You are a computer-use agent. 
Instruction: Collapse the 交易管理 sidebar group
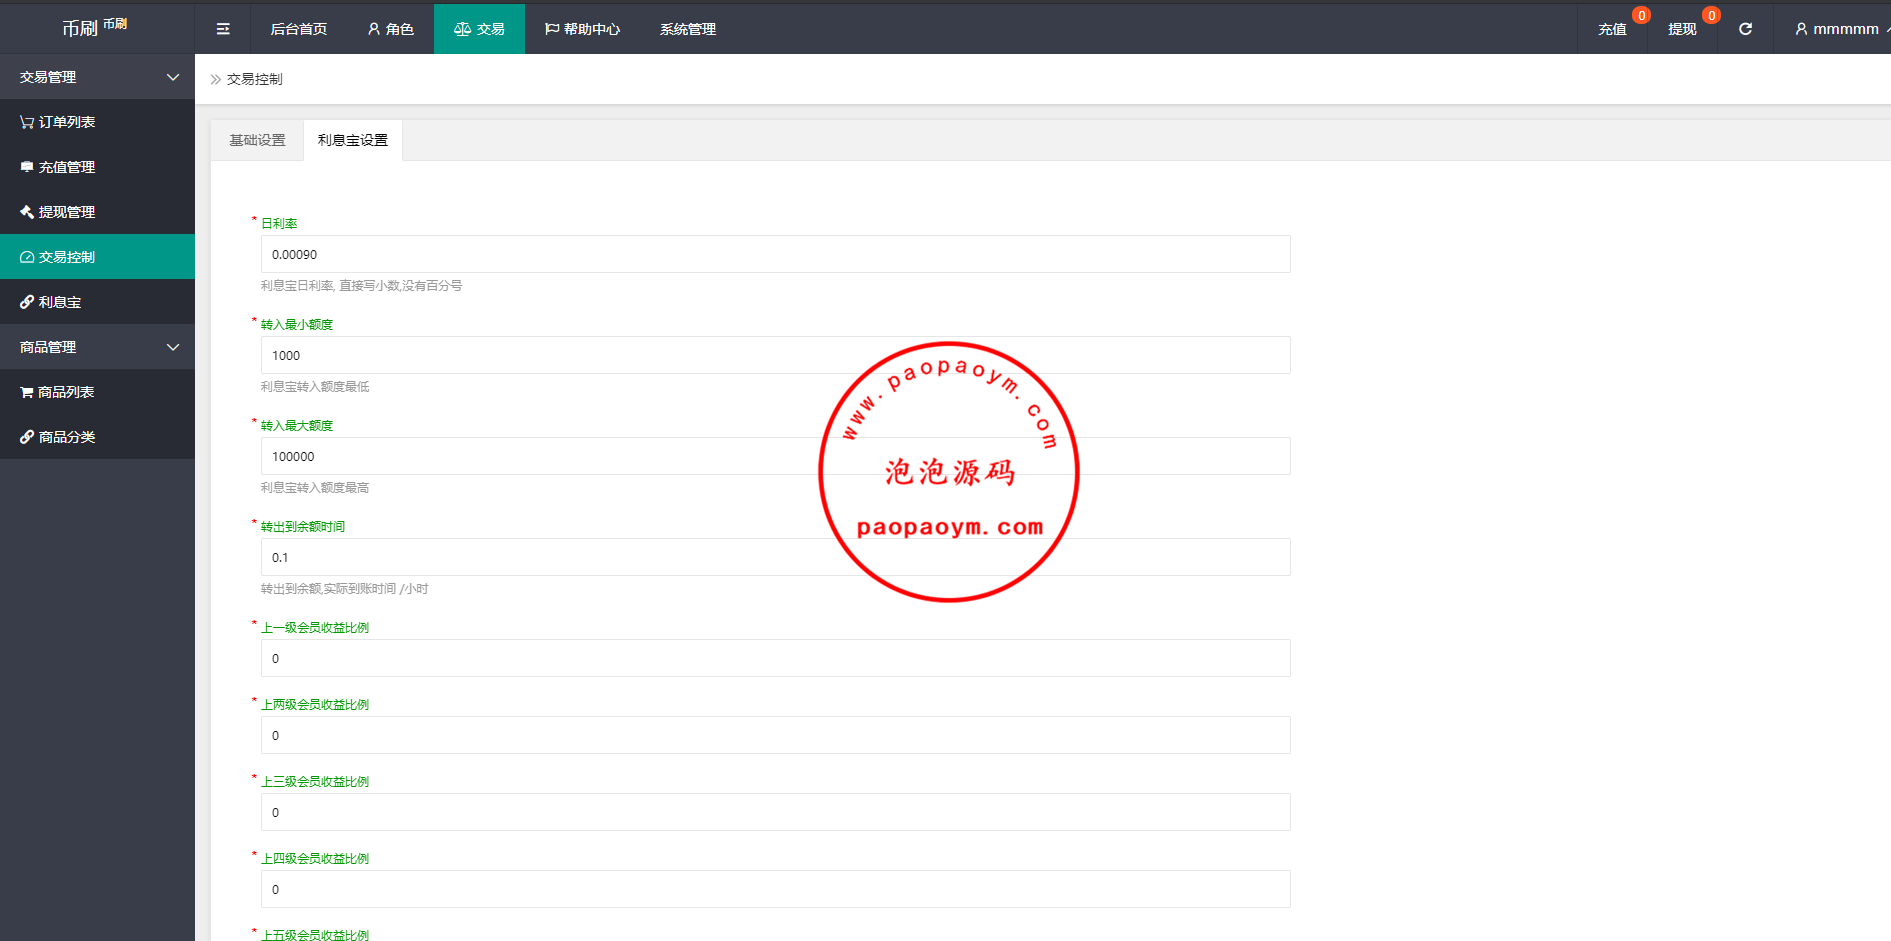click(97, 77)
